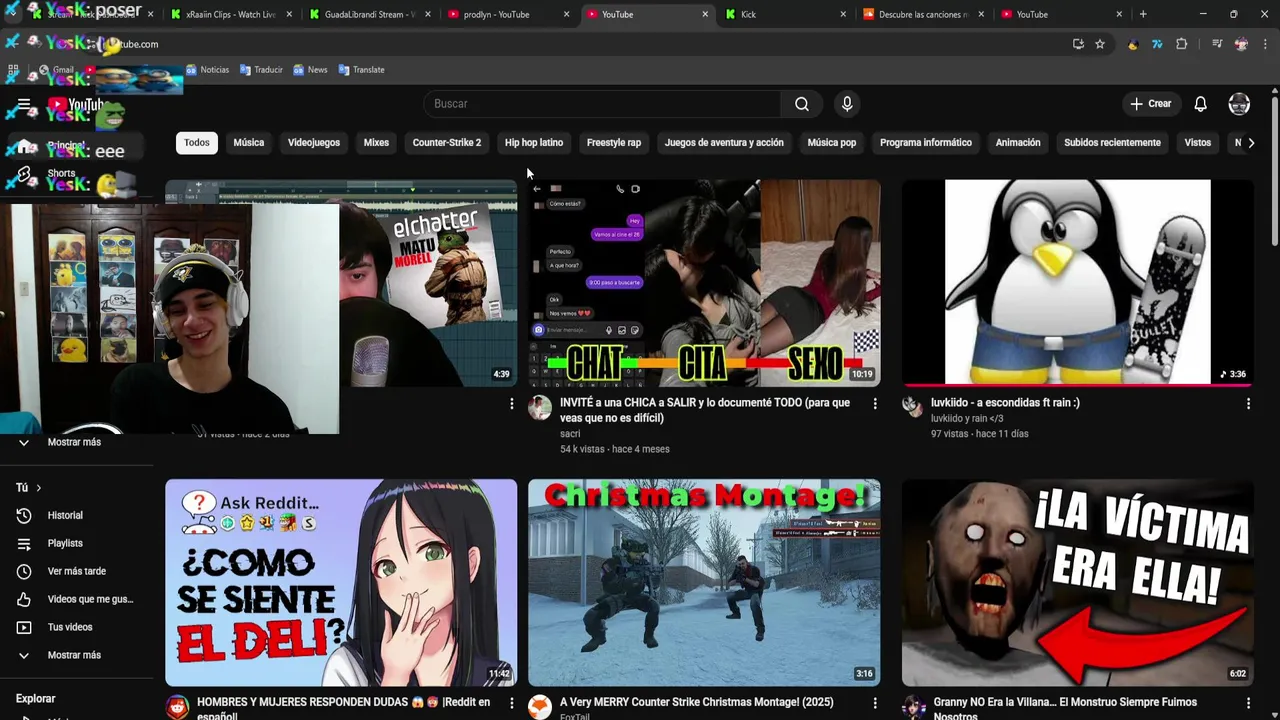Click the FoxTail channel avatar

[x=540, y=707]
